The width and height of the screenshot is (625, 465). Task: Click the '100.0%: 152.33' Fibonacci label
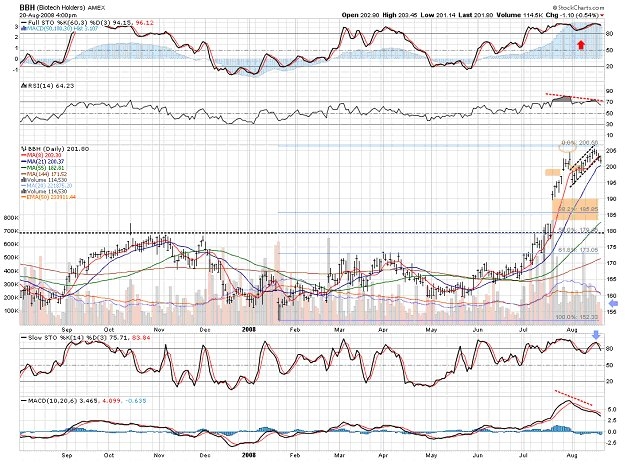(x=577, y=317)
